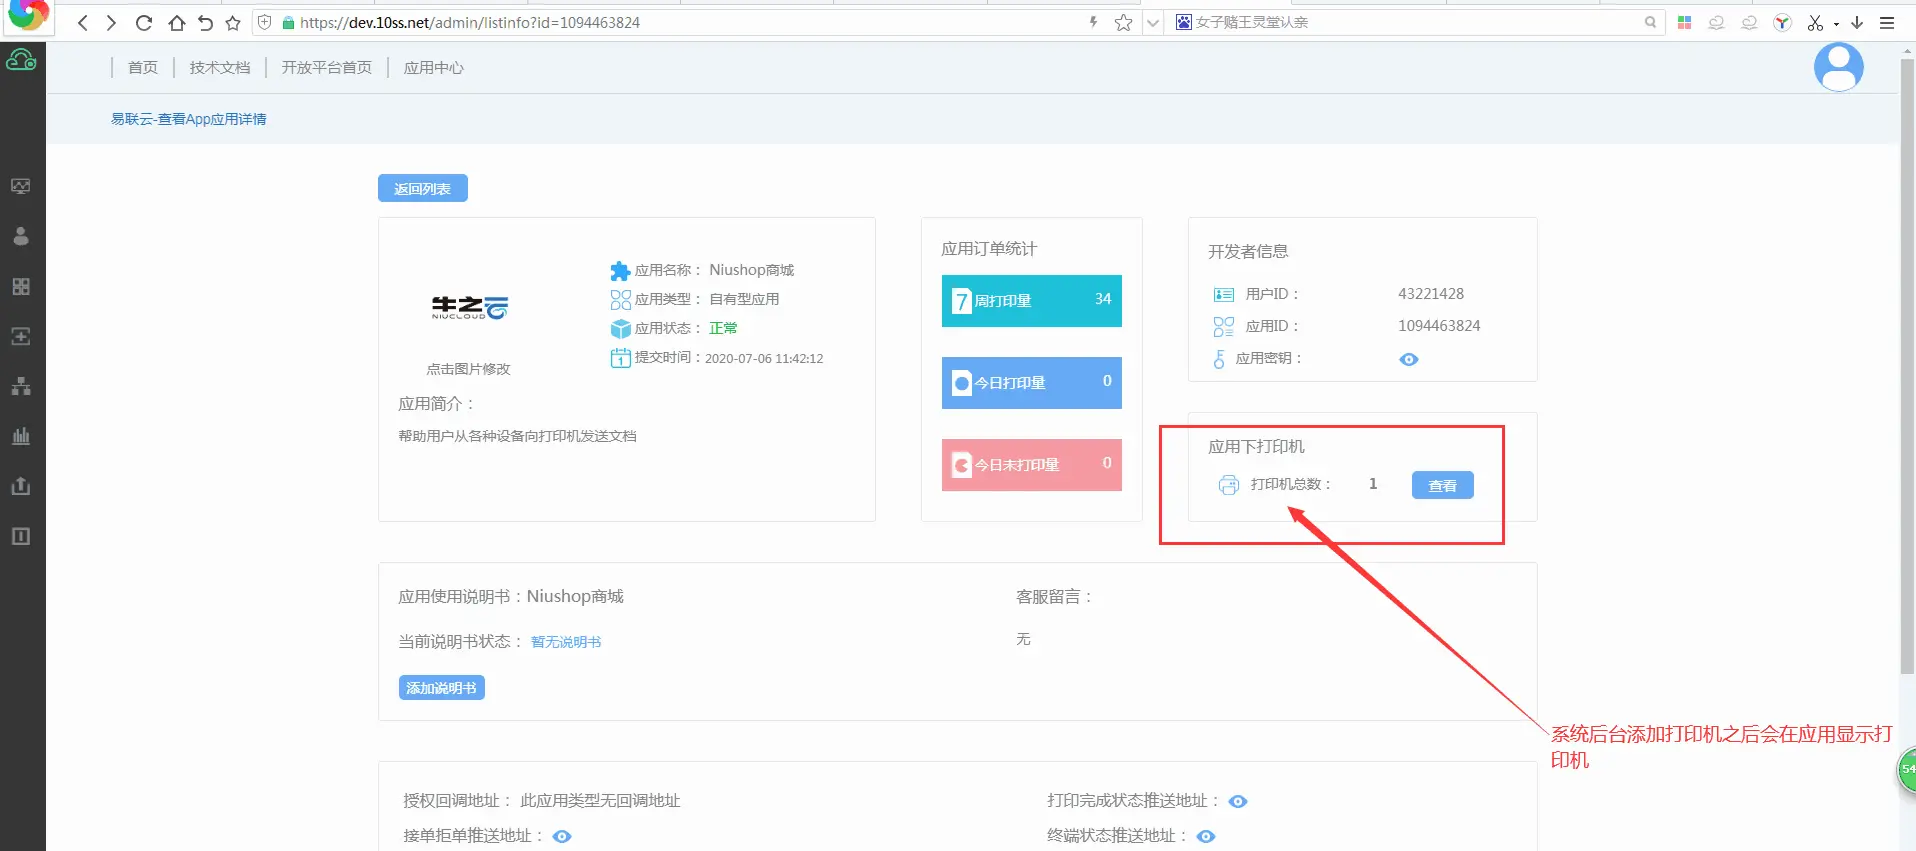
Task: Click the blue user avatar icon
Action: (1838, 67)
